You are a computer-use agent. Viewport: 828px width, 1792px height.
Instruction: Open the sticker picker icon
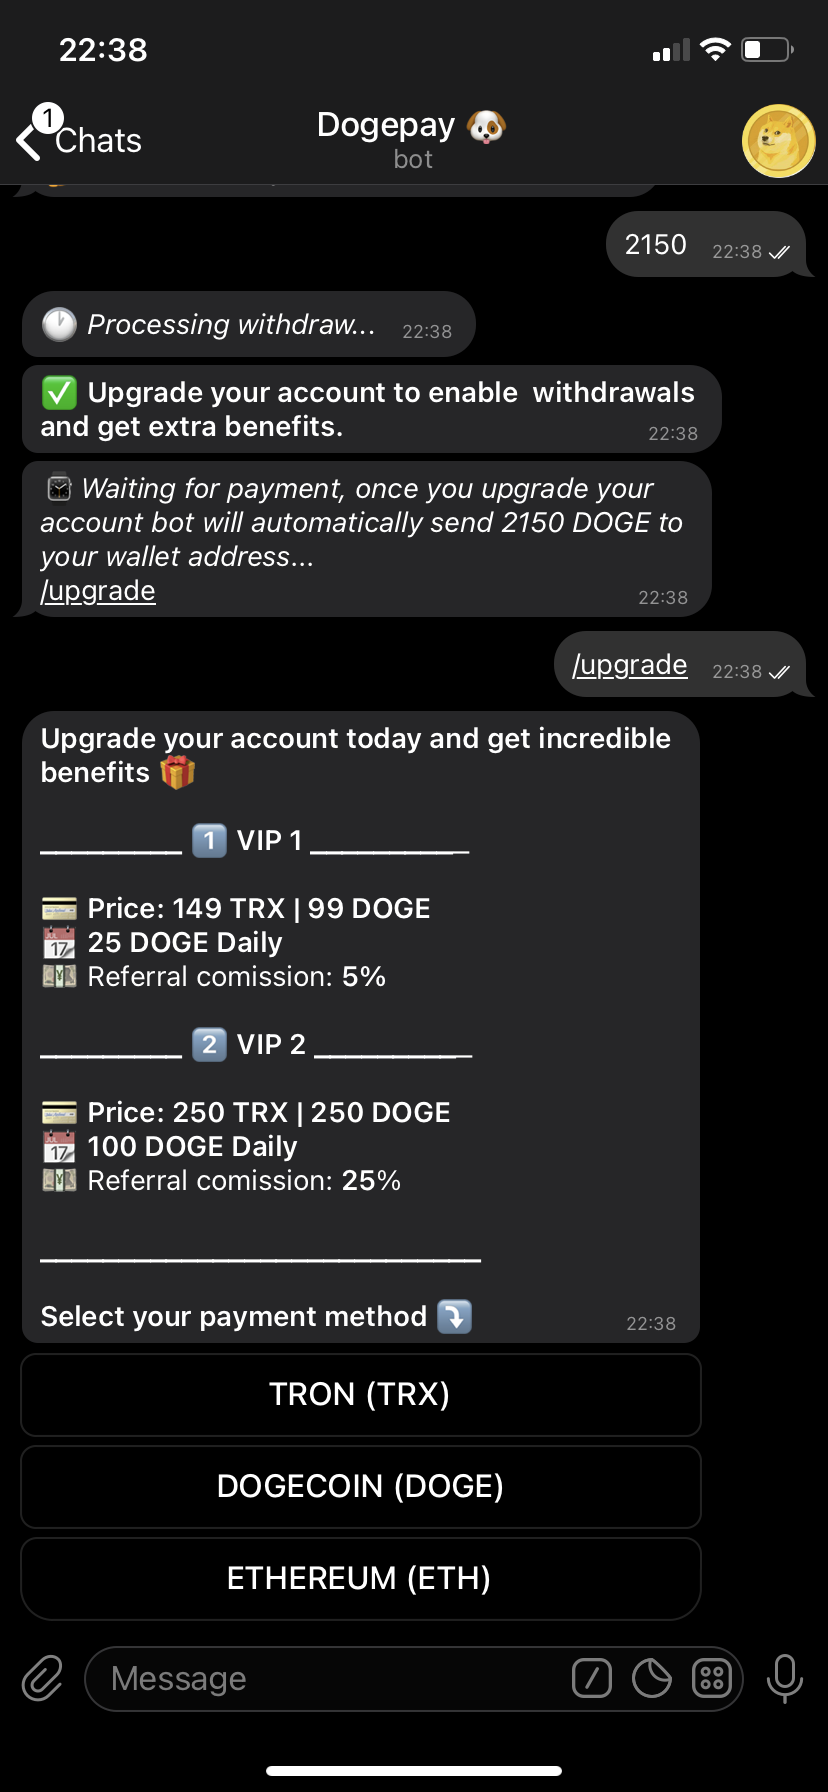click(x=652, y=1678)
